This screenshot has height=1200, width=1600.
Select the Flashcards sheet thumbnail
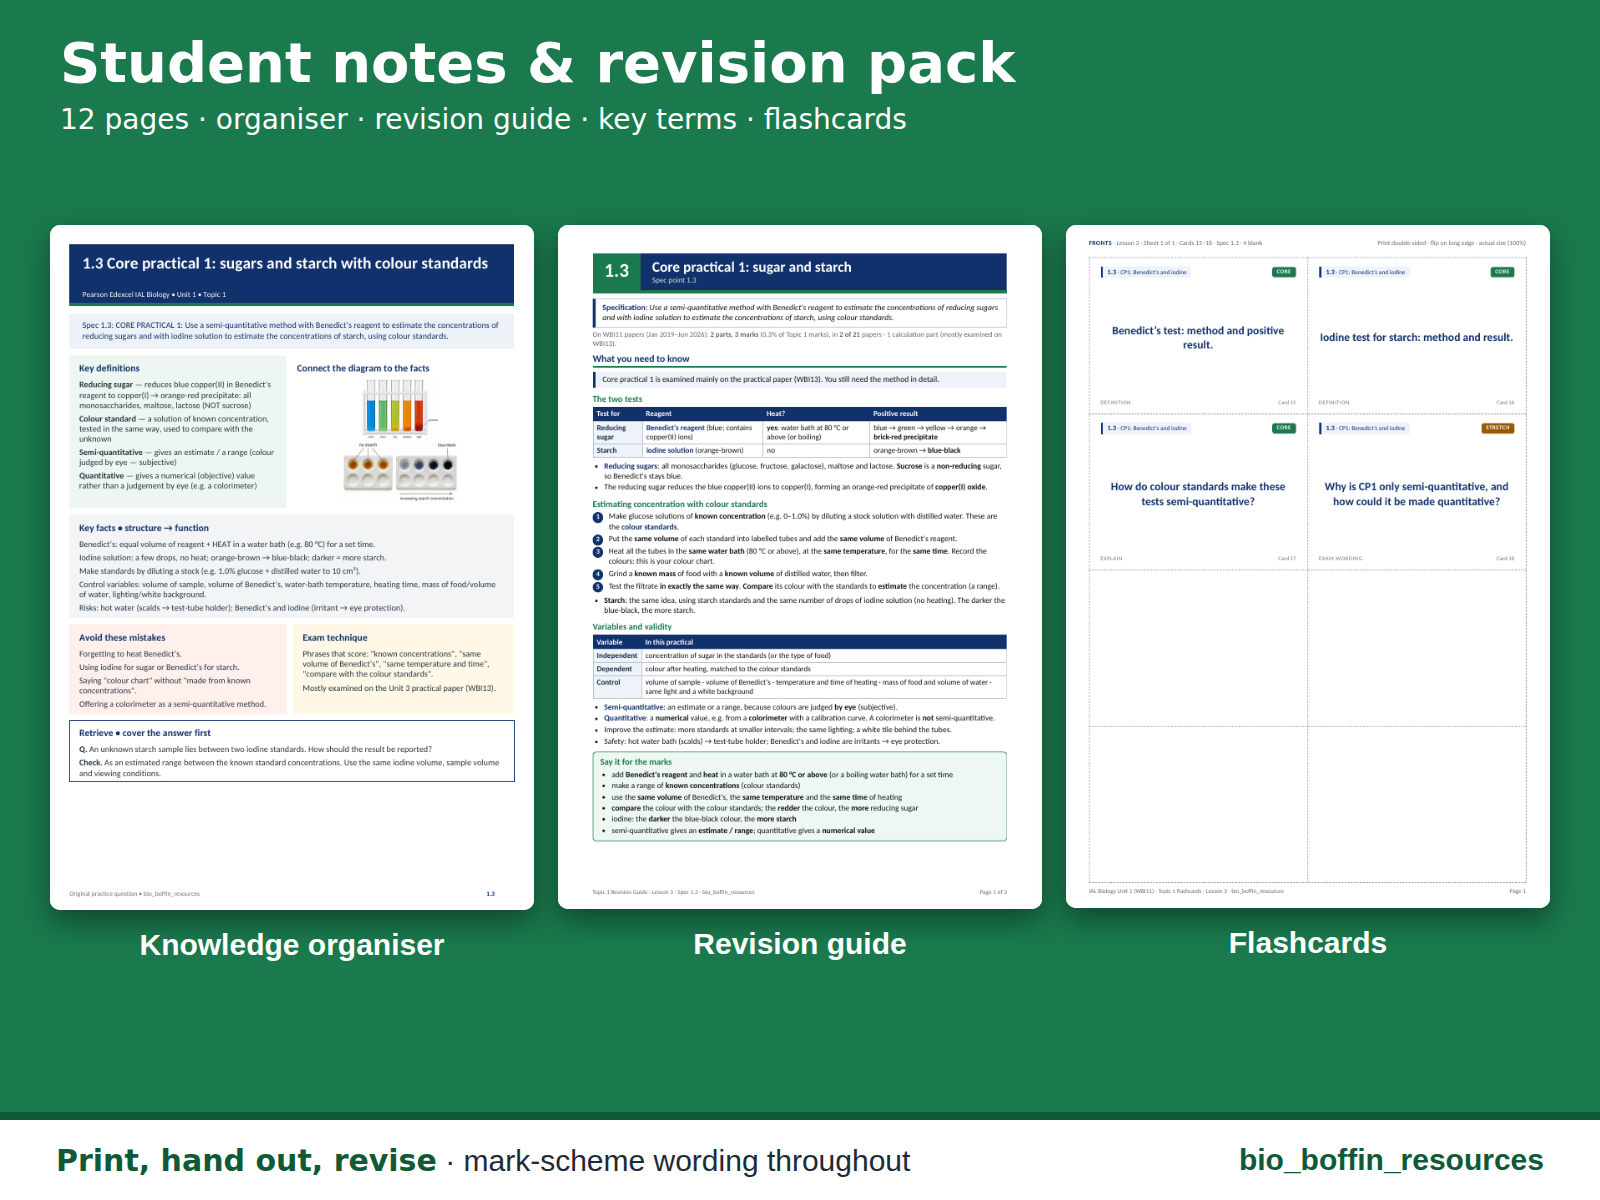coord(1308,566)
